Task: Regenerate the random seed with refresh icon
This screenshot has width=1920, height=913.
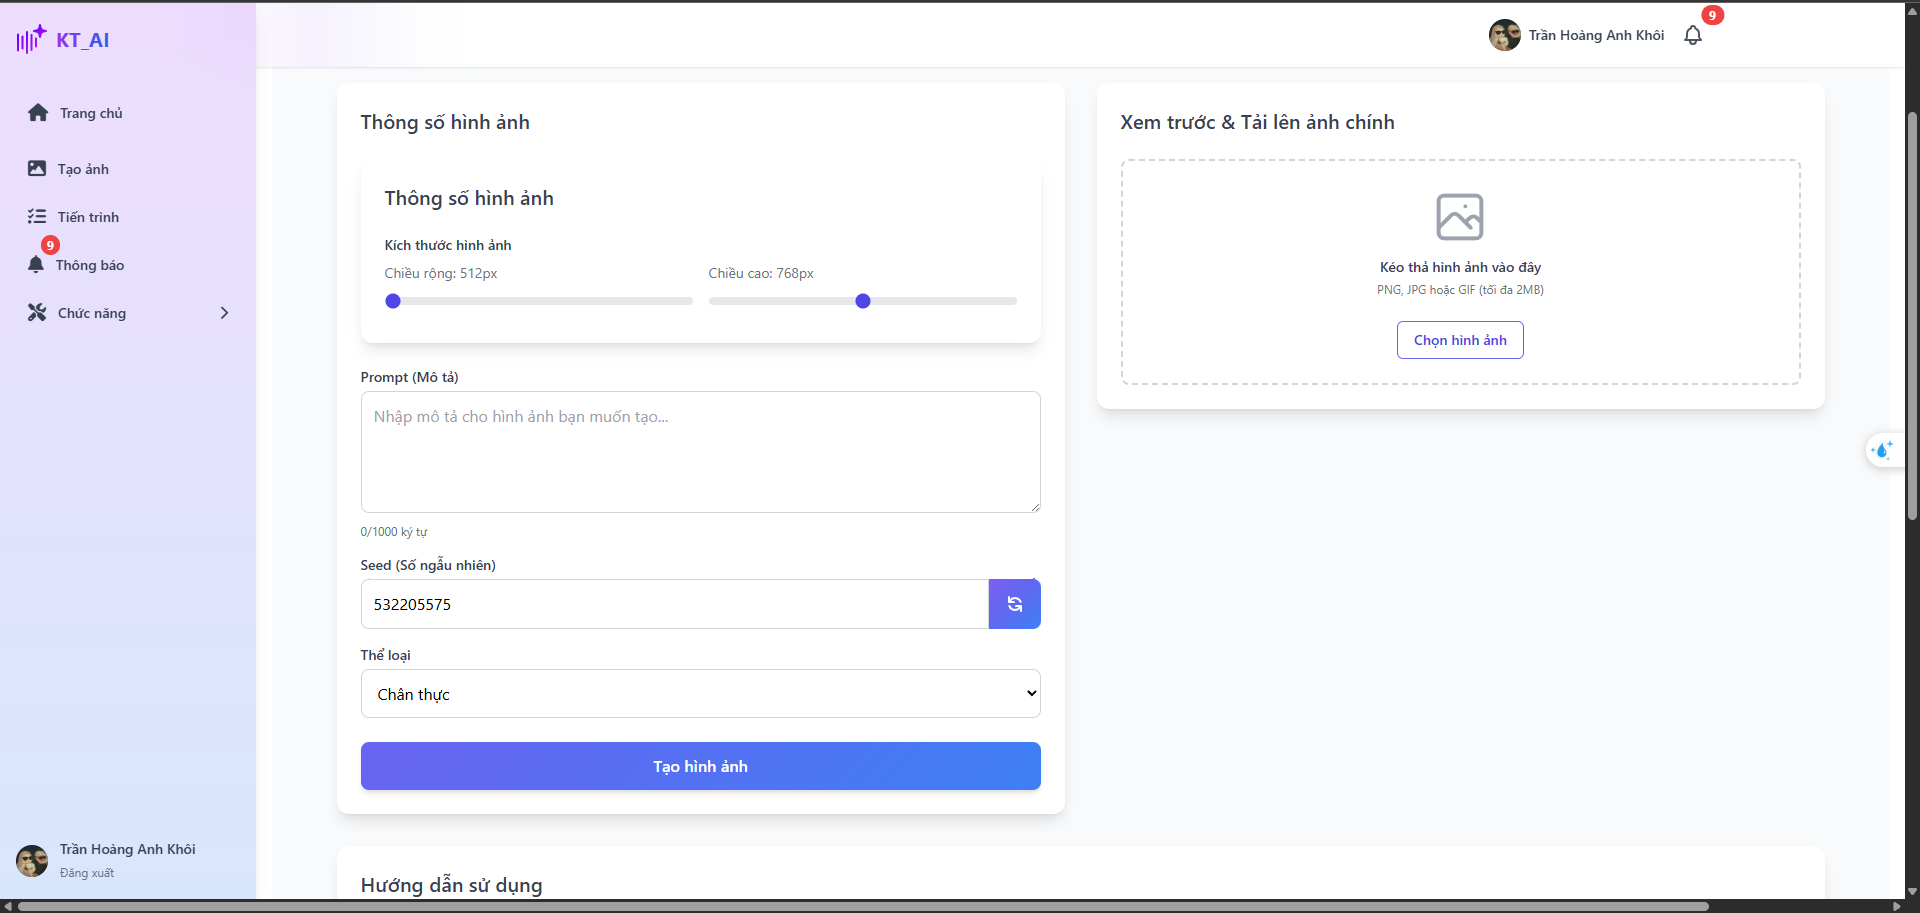Action: (1014, 604)
